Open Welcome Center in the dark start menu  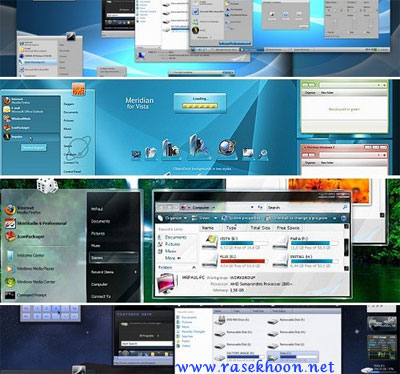click(x=25, y=255)
